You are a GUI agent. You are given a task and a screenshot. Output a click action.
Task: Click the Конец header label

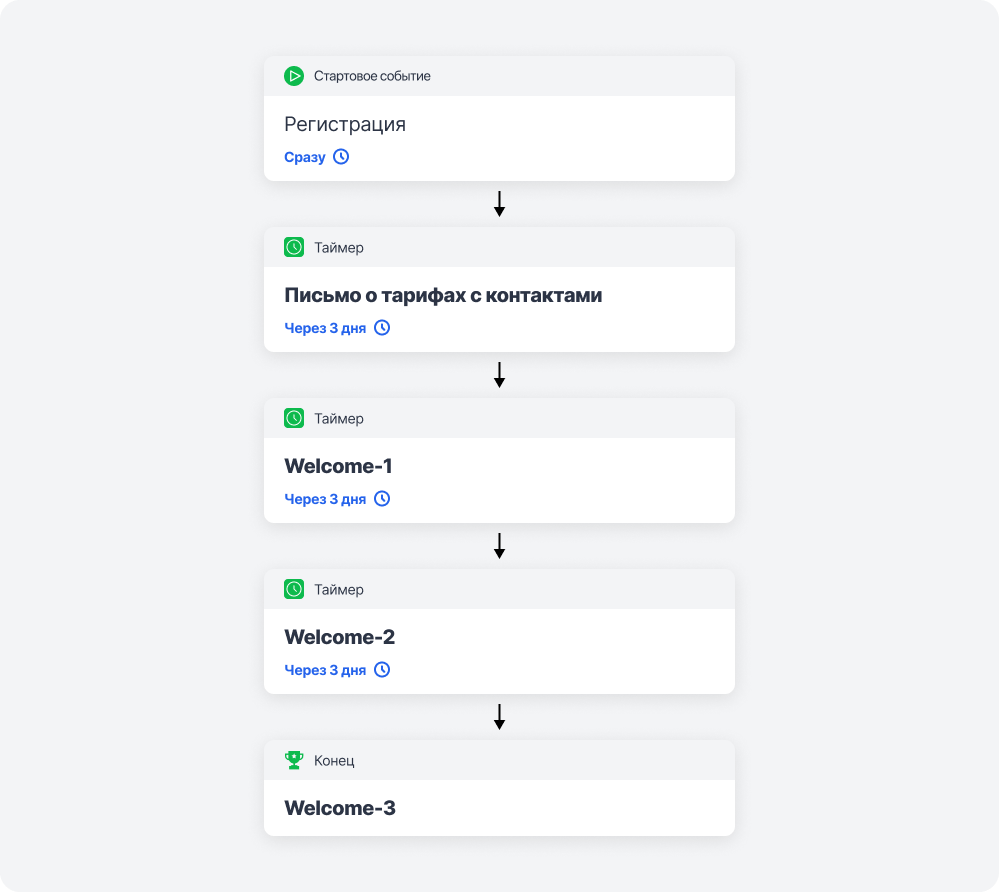[334, 761]
